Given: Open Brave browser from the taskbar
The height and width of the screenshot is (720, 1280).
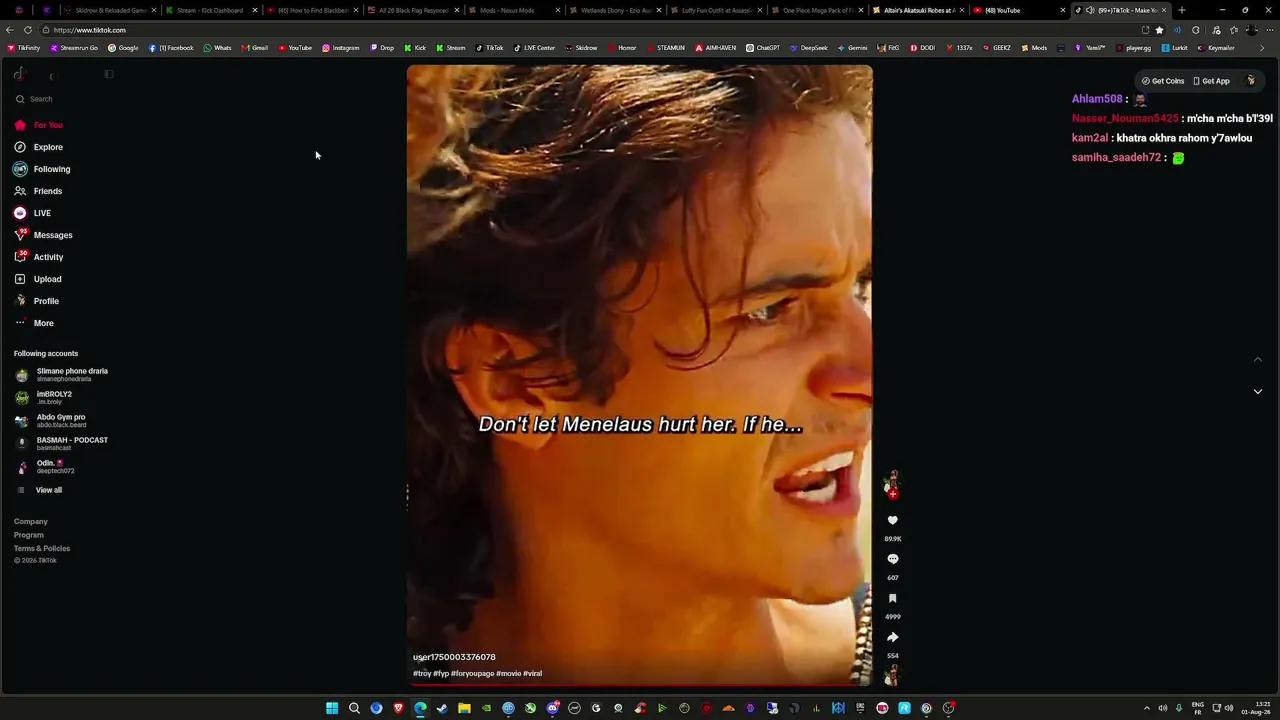Looking at the screenshot, I should click(x=398, y=708).
